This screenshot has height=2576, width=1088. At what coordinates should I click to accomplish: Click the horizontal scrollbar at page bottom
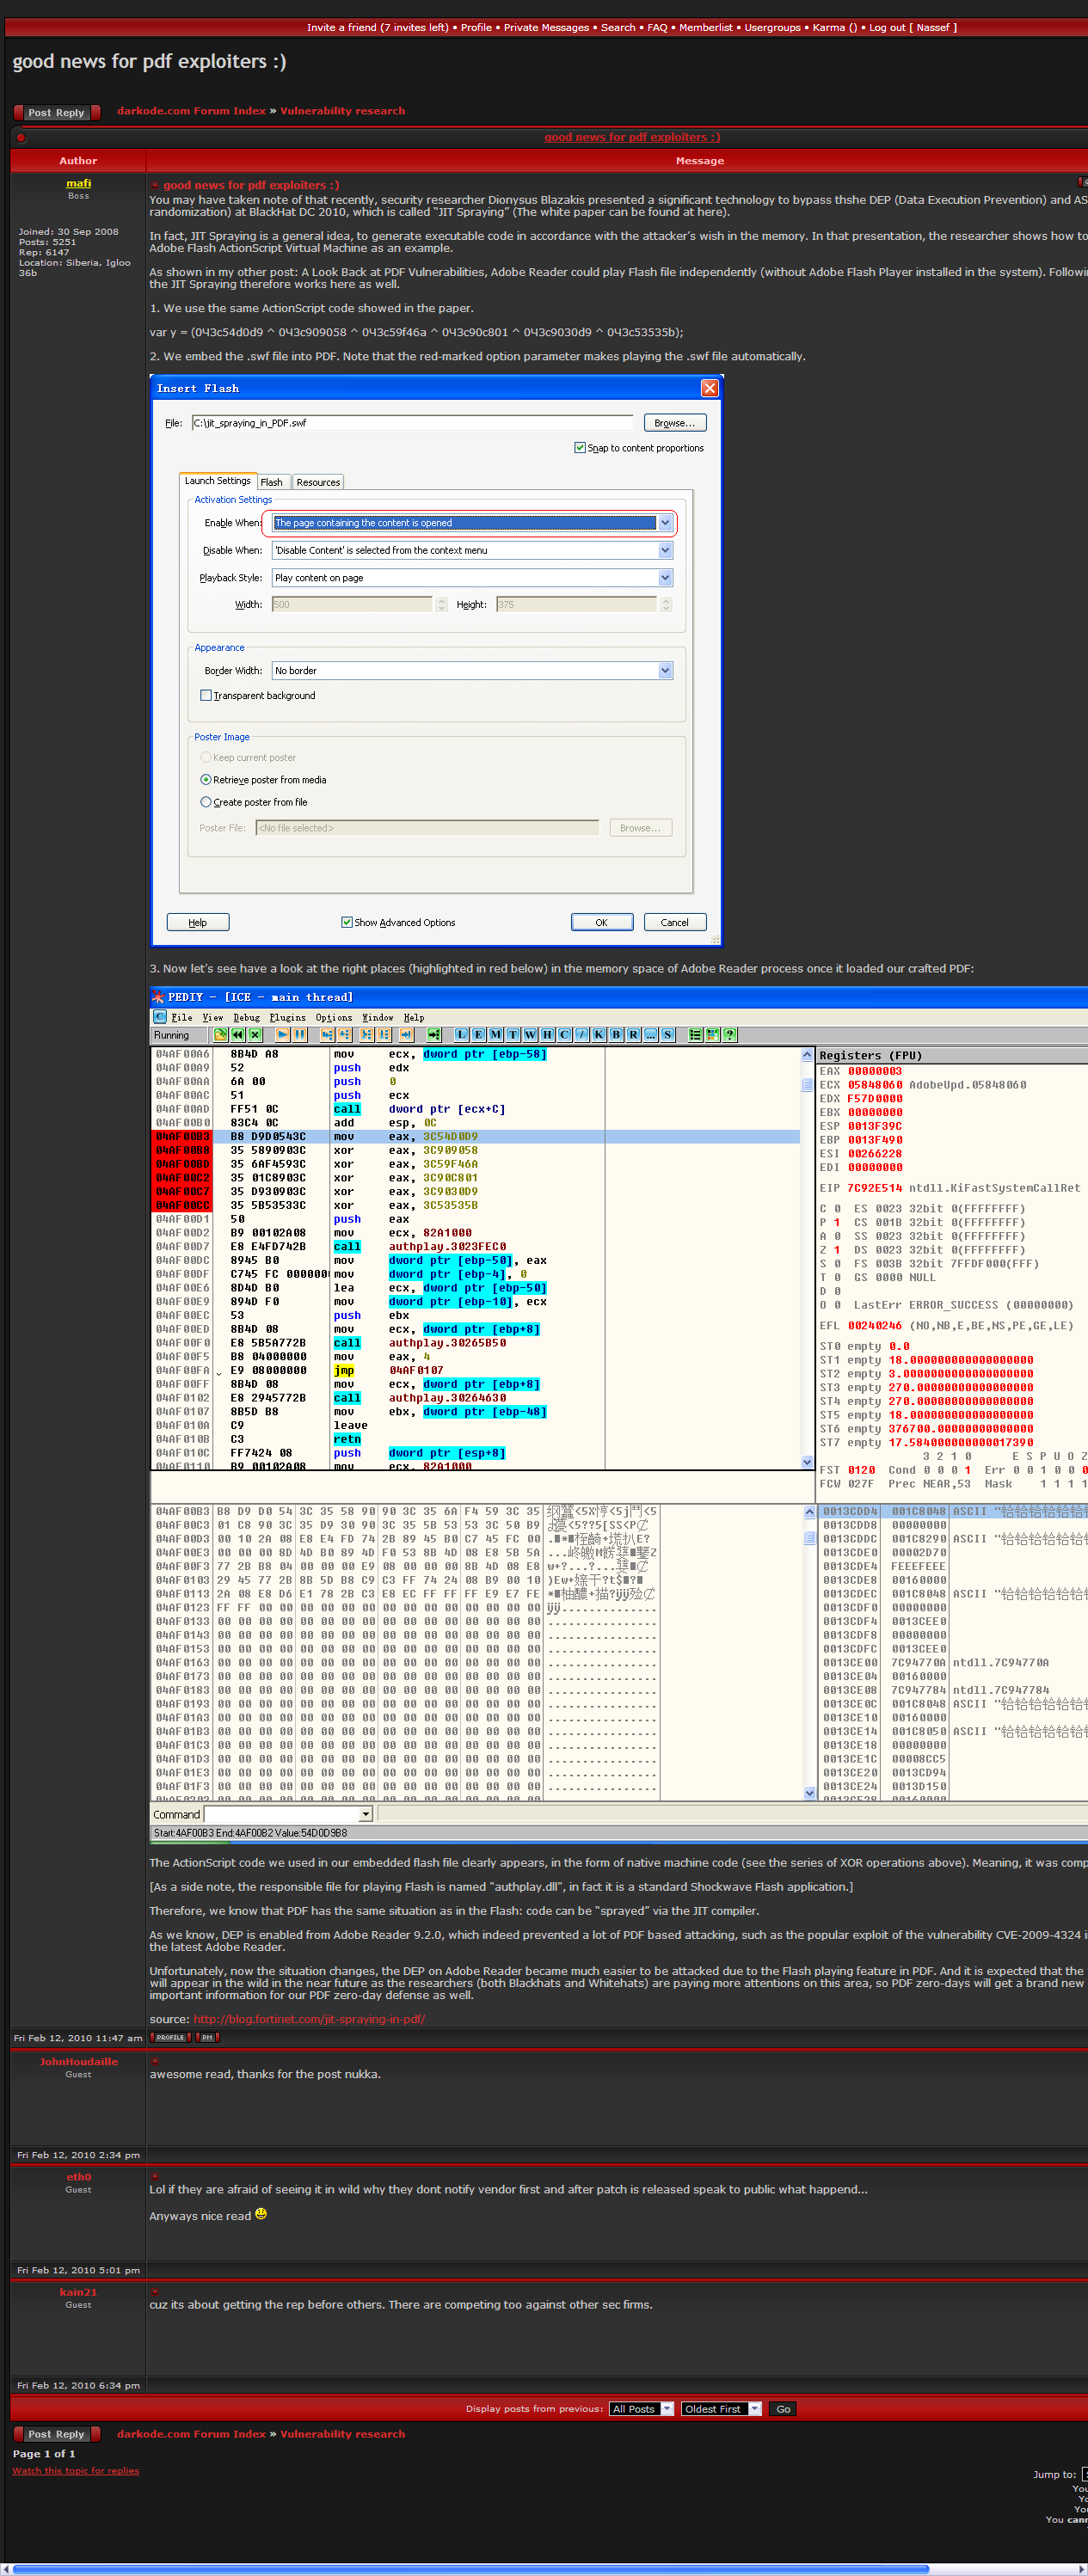coord(470,2568)
